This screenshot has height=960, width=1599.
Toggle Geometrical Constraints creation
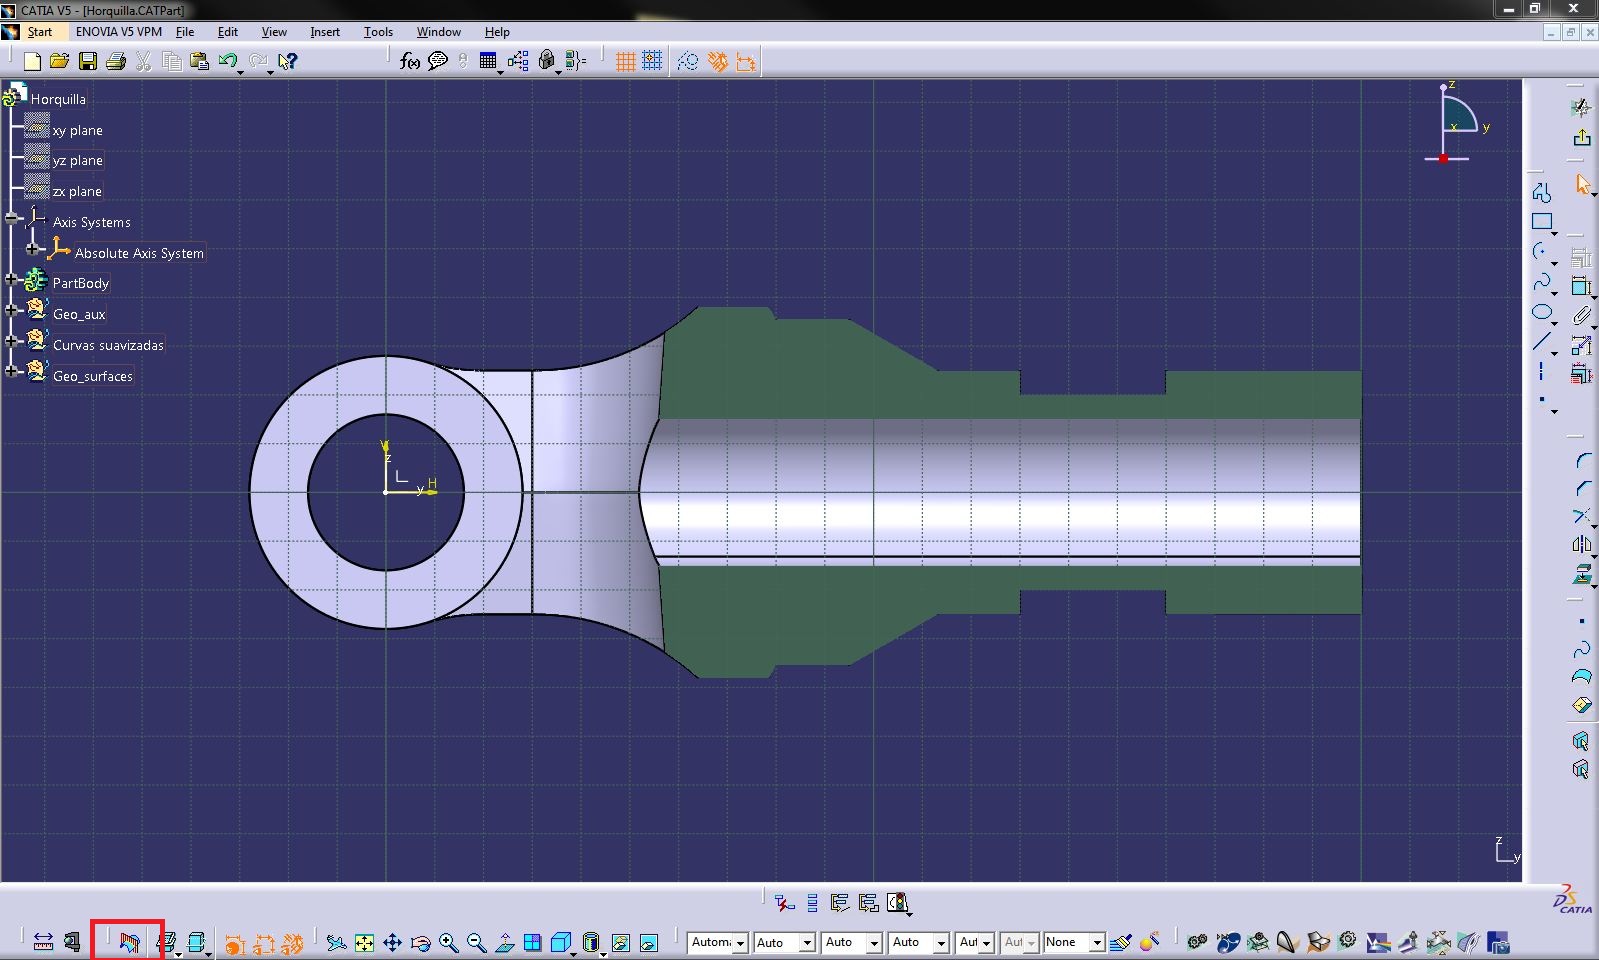coord(717,62)
